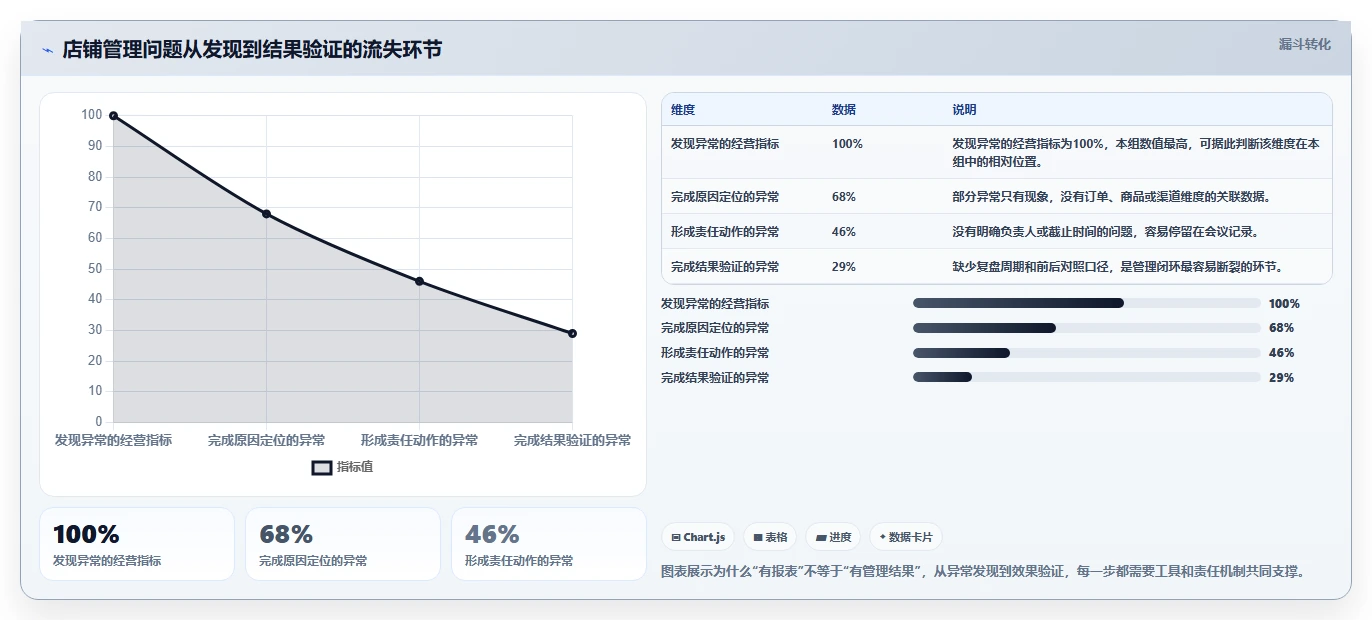1372x620 pixels.
Task: Click the 100% data card
Action: tap(137, 544)
